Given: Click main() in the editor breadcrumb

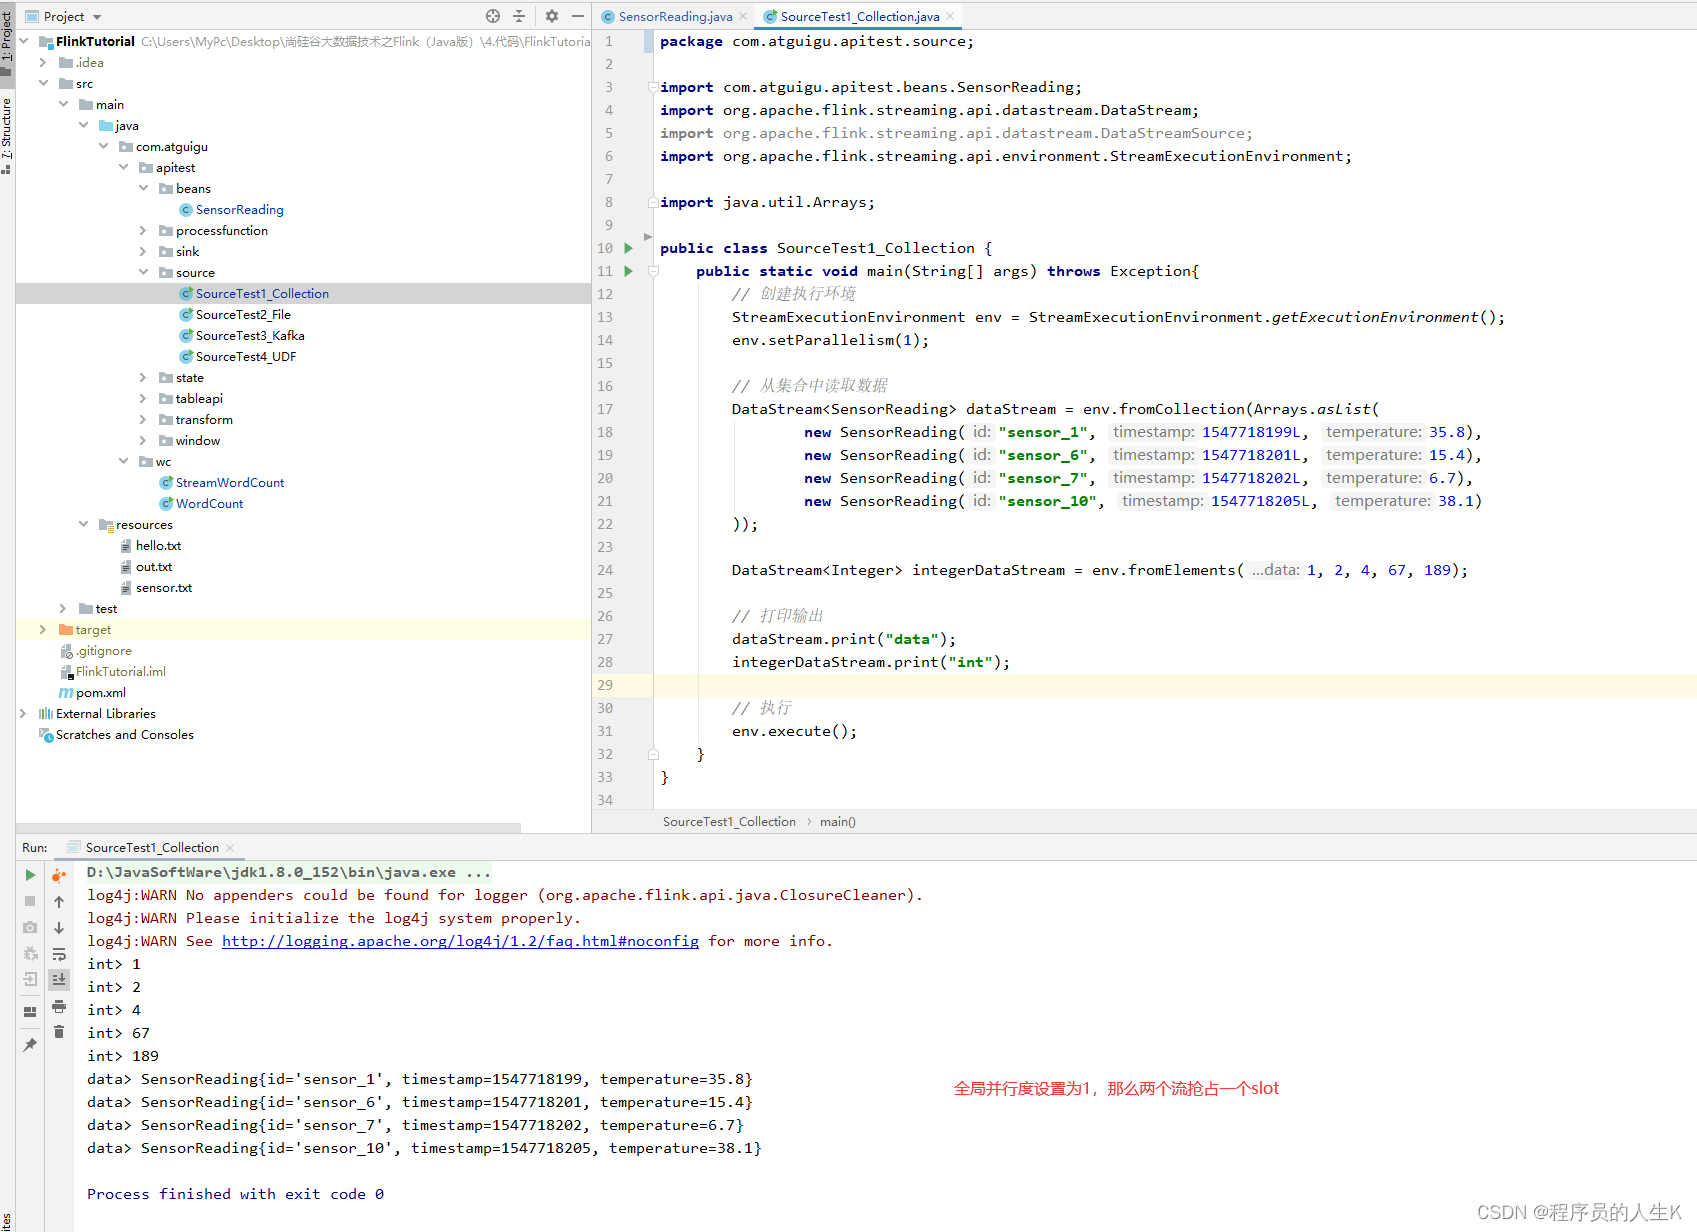Looking at the screenshot, I should click(837, 822).
